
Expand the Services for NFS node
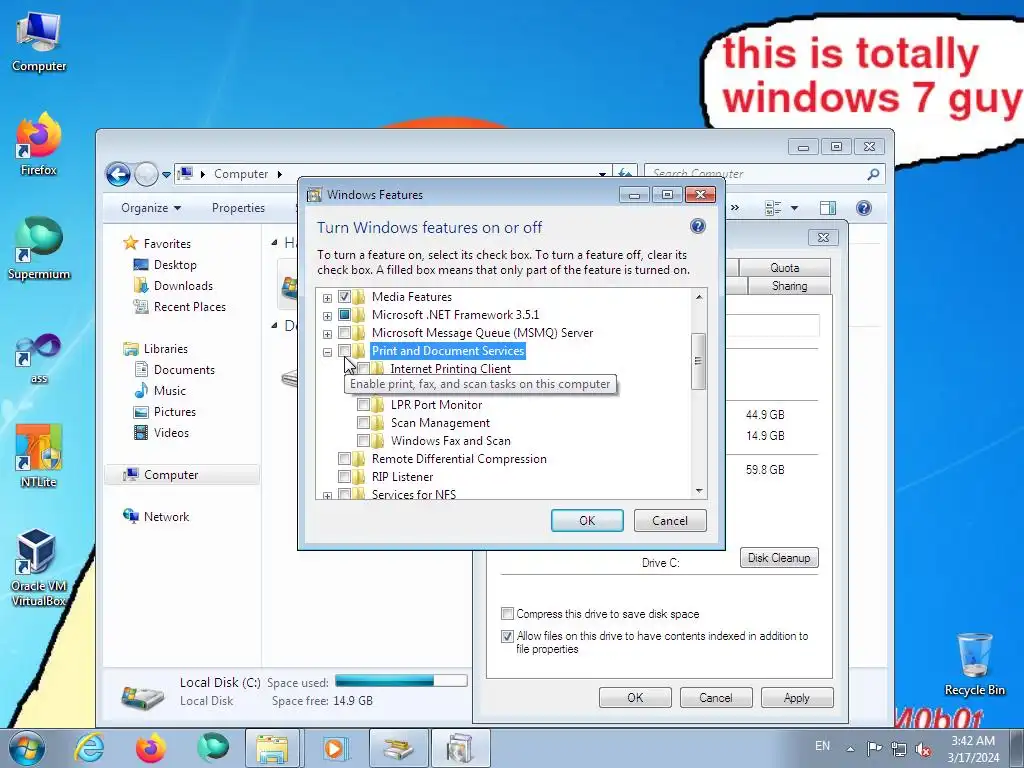click(x=327, y=496)
